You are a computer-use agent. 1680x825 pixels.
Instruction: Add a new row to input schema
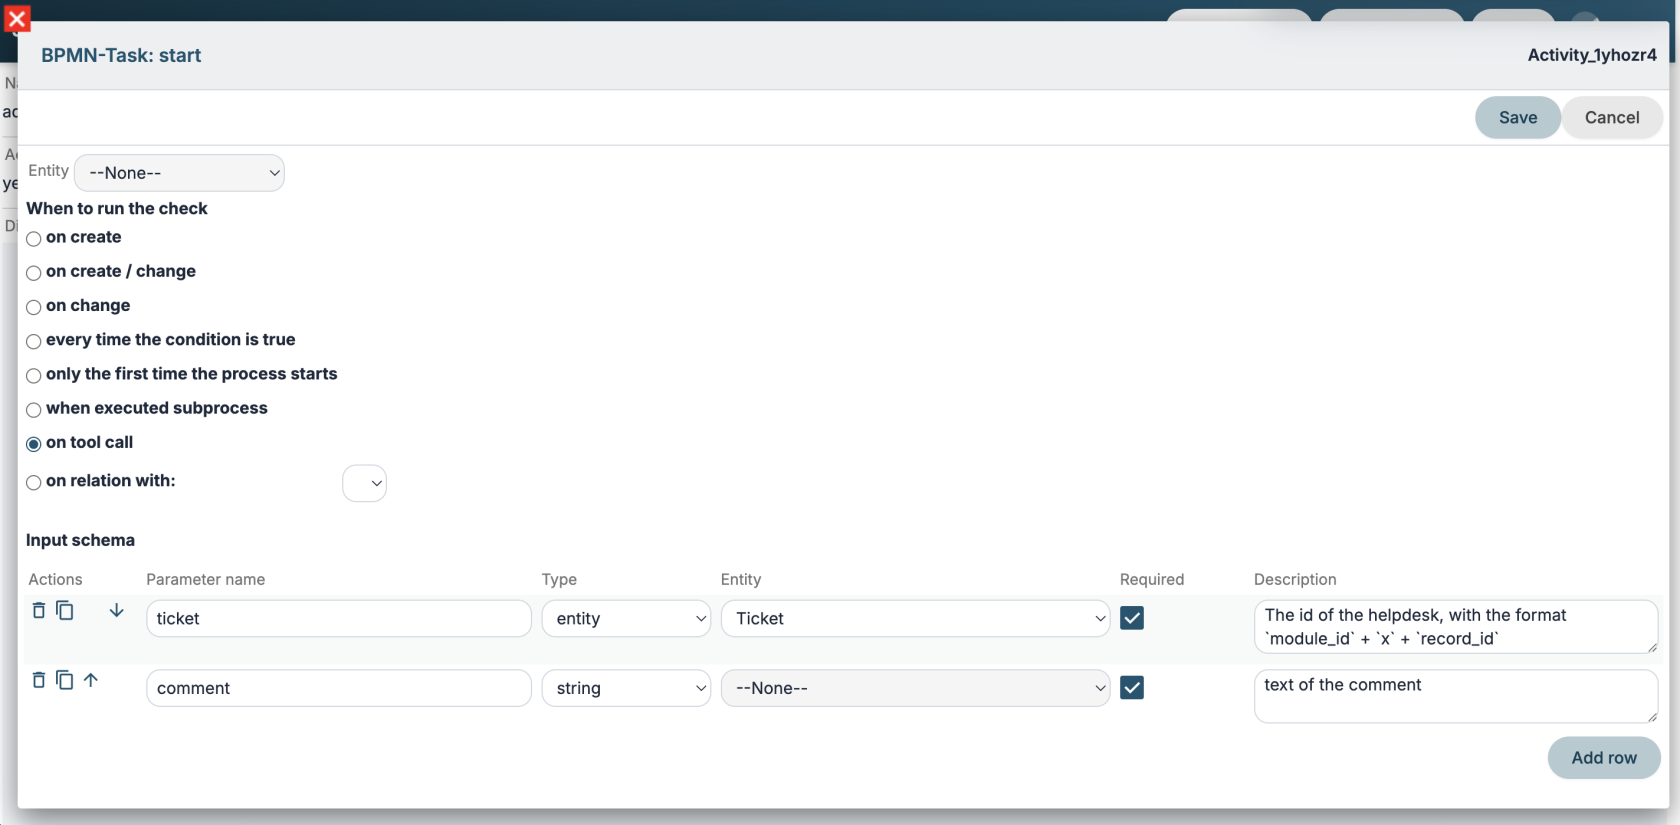tap(1604, 758)
